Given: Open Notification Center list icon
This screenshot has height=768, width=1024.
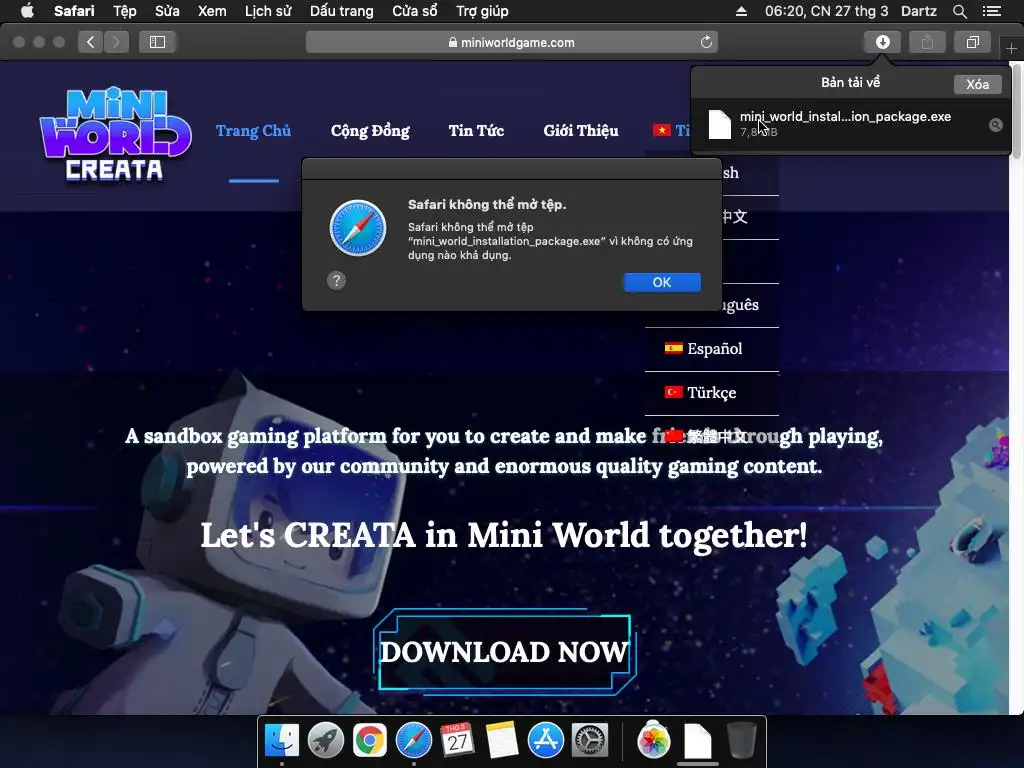Looking at the screenshot, I should 992,11.
